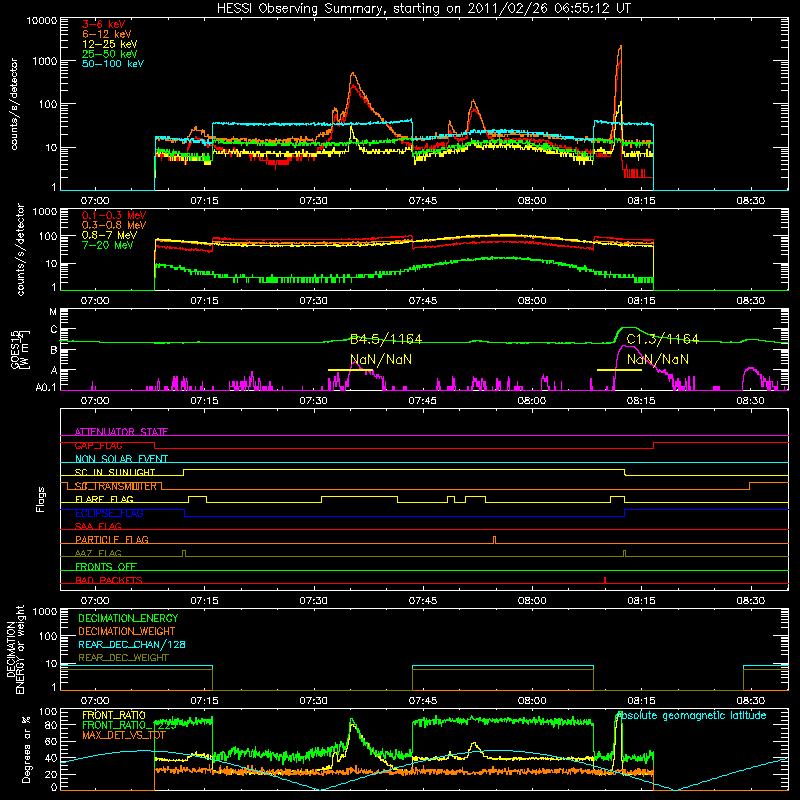Select the 12-25 keV legend label
Screen dimensions: 800x800
pyautogui.click(x=109, y=44)
